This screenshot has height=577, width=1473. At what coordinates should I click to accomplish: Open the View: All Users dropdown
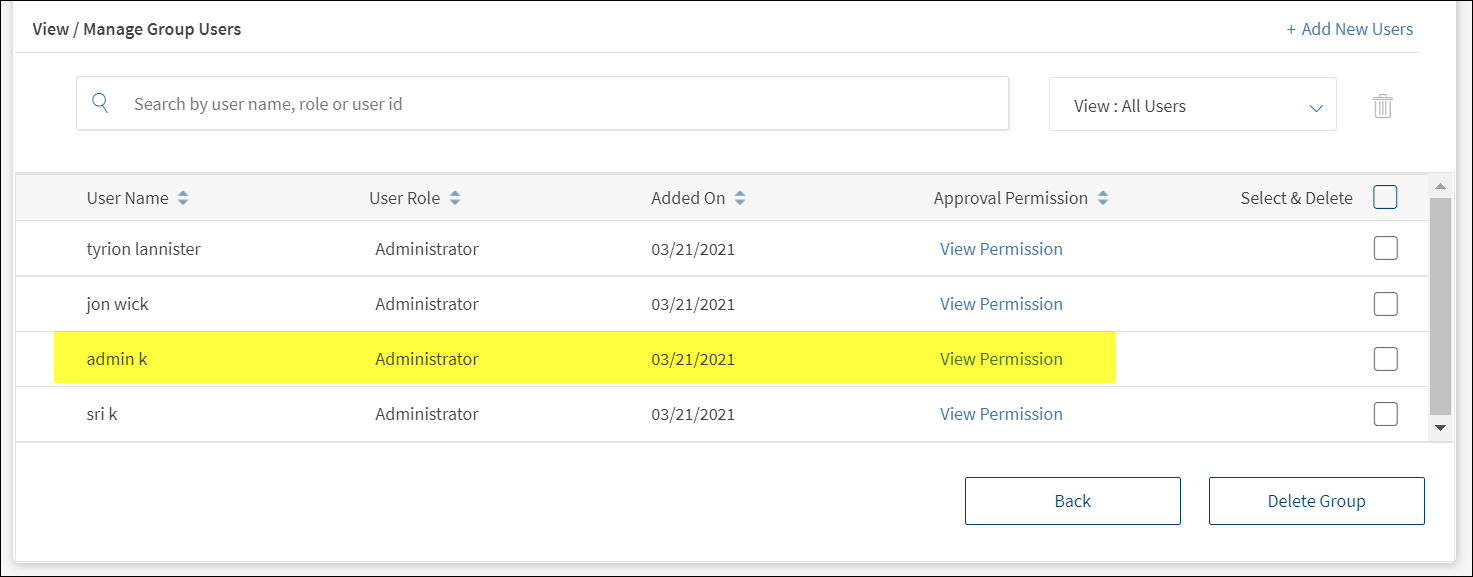coord(1192,105)
